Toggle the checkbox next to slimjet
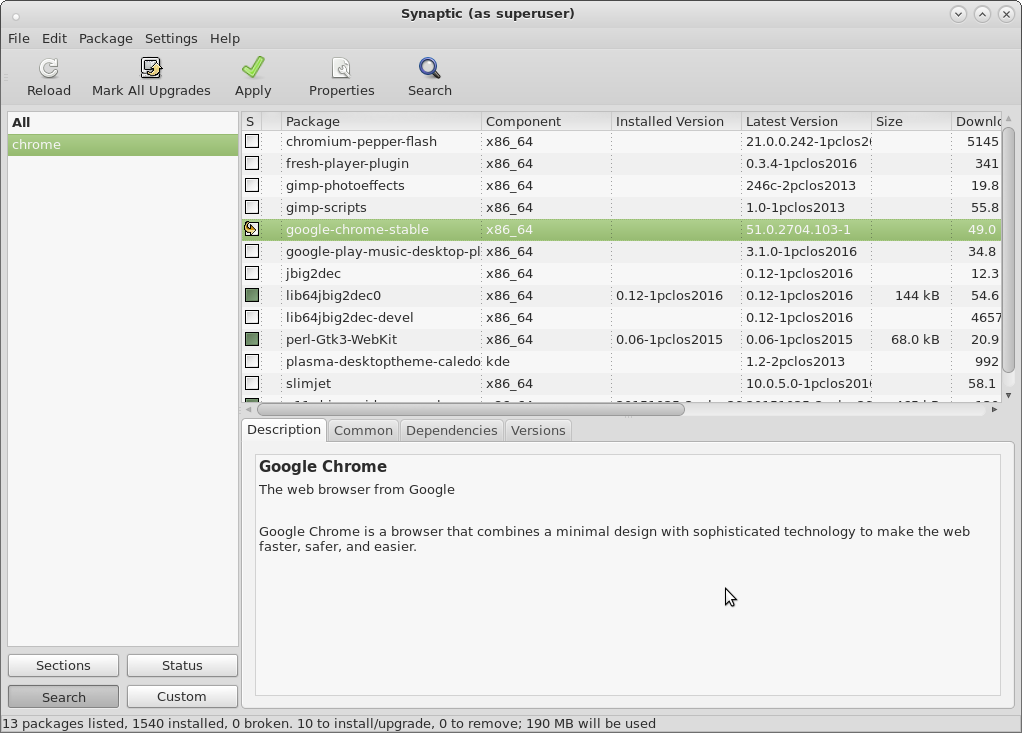This screenshot has height=733, width=1022. pos(254,383)
